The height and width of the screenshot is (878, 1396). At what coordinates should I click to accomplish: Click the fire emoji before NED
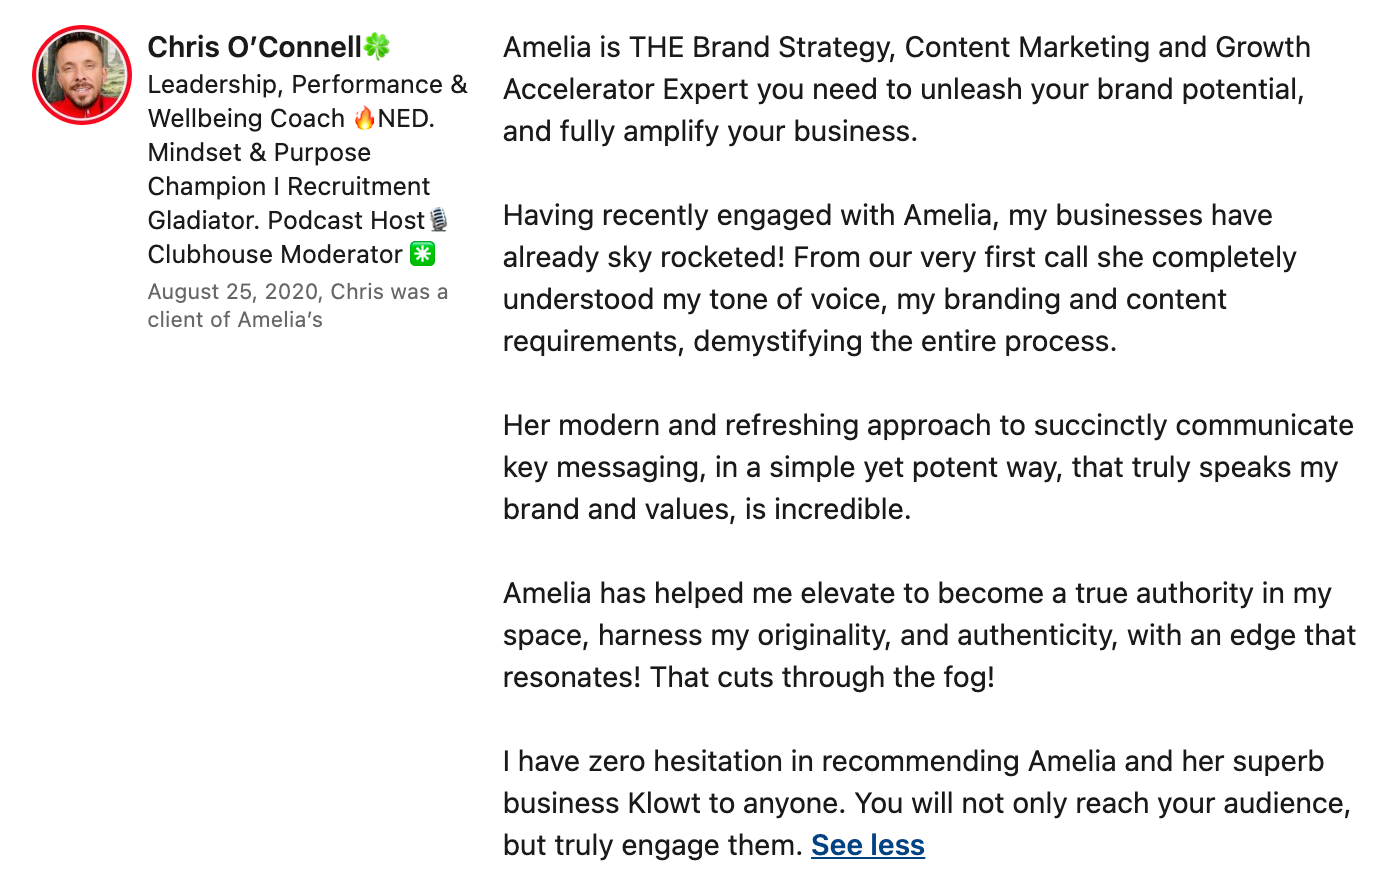click(364, 119)
